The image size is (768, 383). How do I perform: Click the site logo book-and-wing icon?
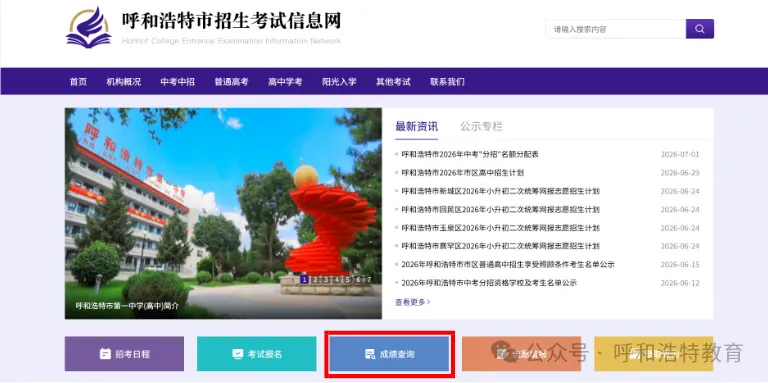[89, 28]
